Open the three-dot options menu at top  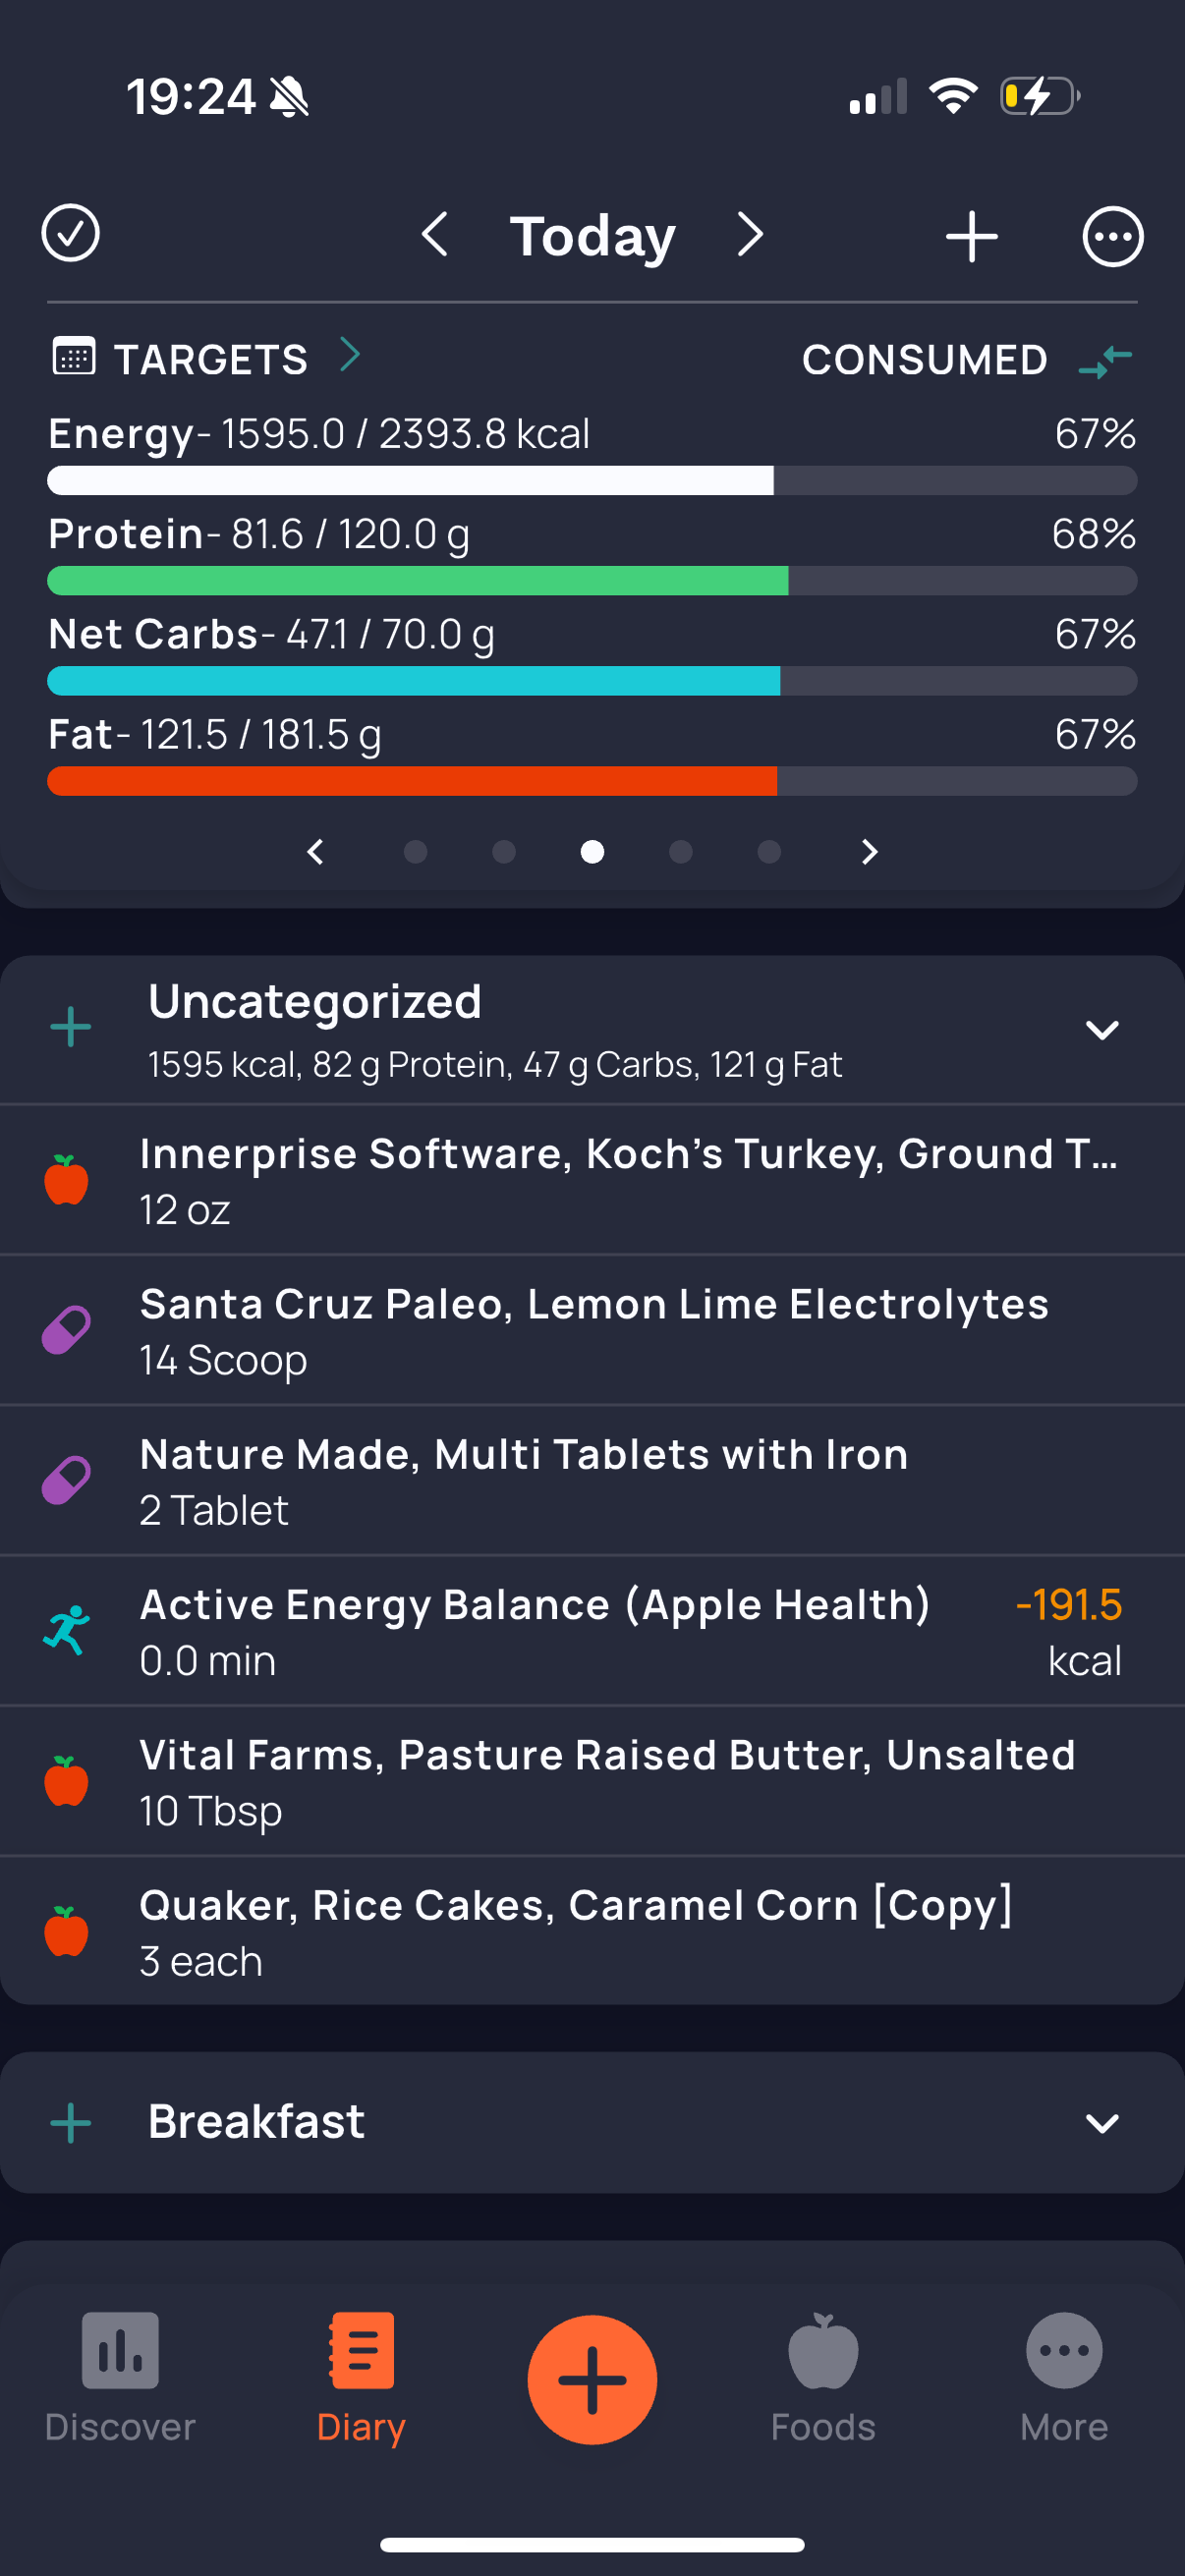(1112, 237)
